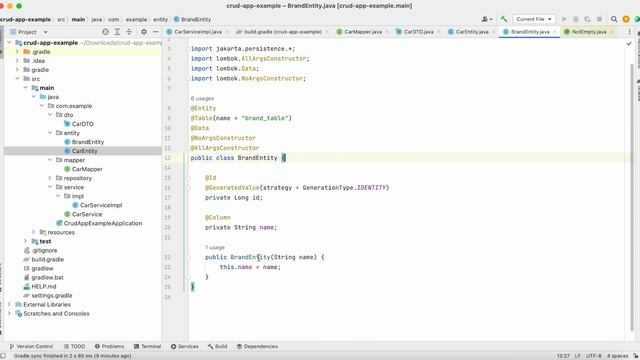This screenshot has height=360, width=640.
Task: Click the inspections green checkmark
Action: [x=629, y=43]
